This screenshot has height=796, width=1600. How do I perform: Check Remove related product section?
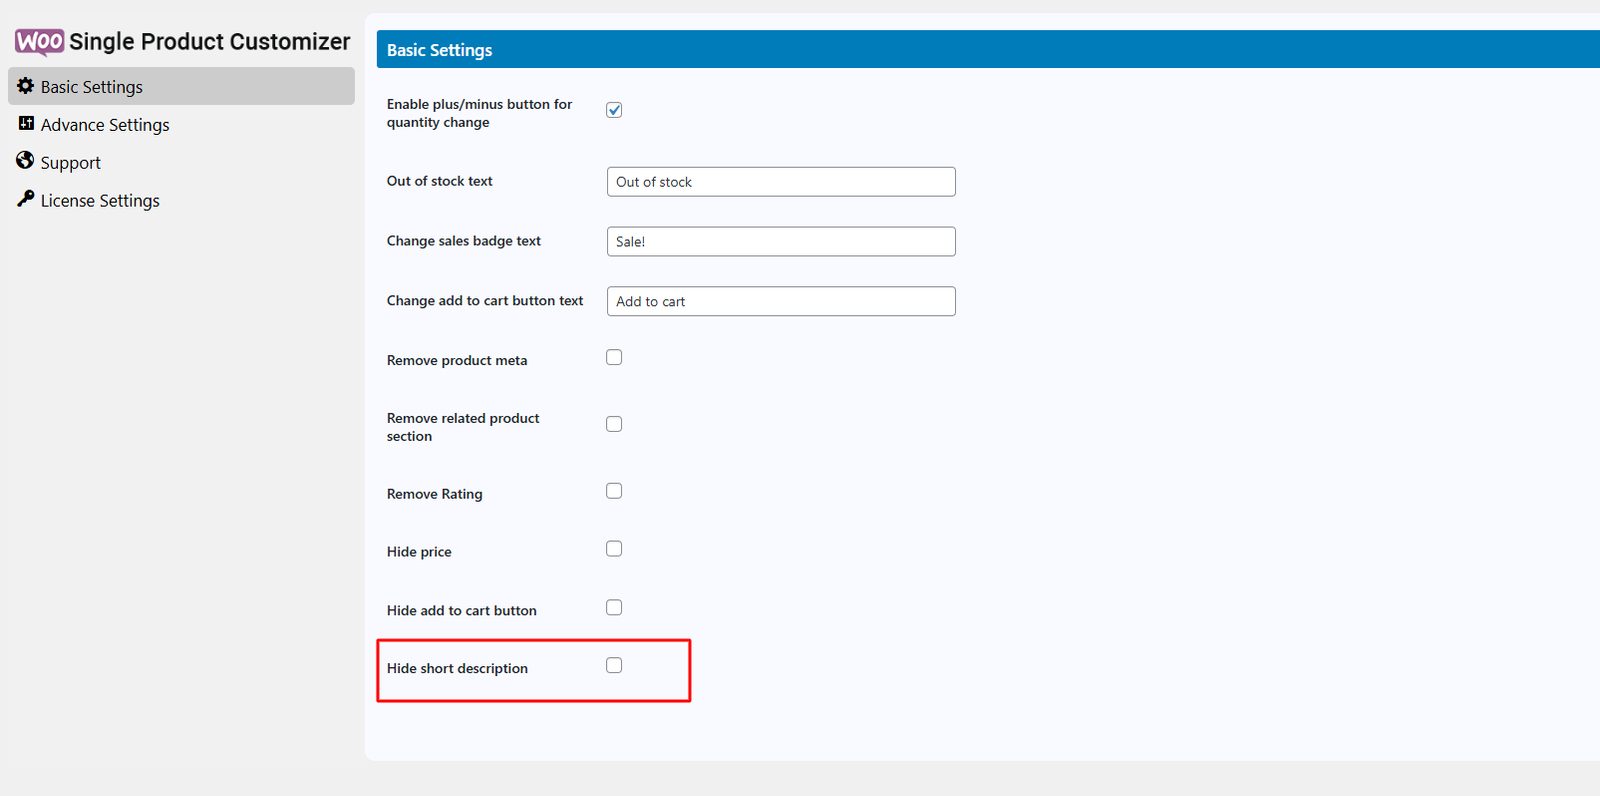(x=614, y=424)
